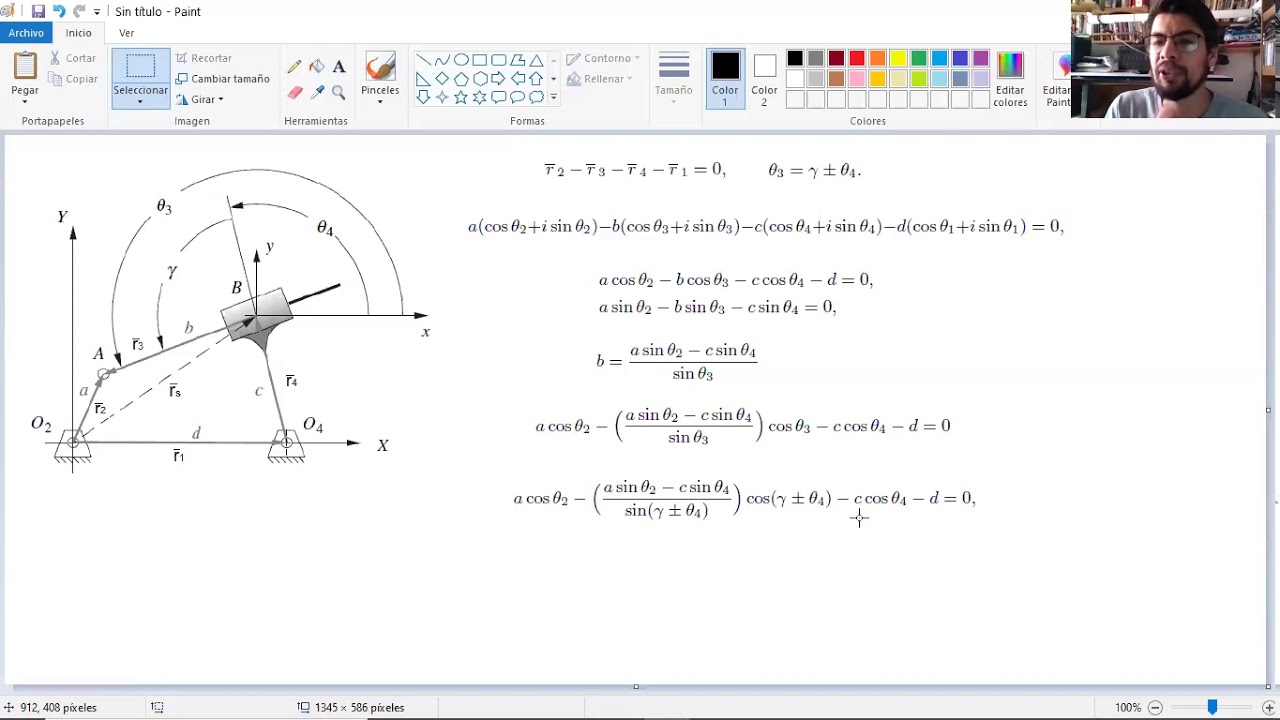The height and width of the screenshot is (720, 1280).
Task: Pick the red color swatch
Action: click(856, 59)
